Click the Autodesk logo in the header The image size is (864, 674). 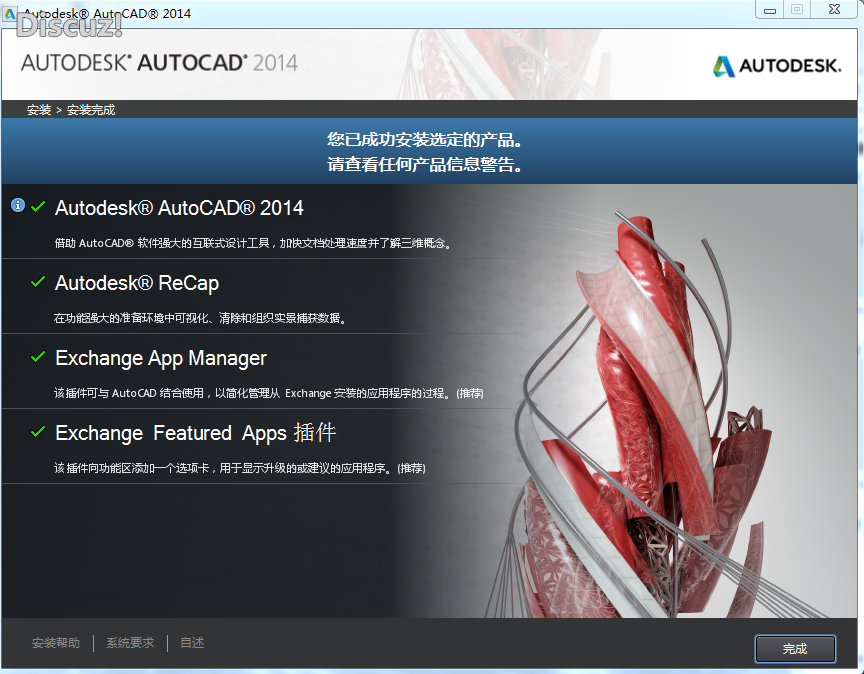(776, 66)
